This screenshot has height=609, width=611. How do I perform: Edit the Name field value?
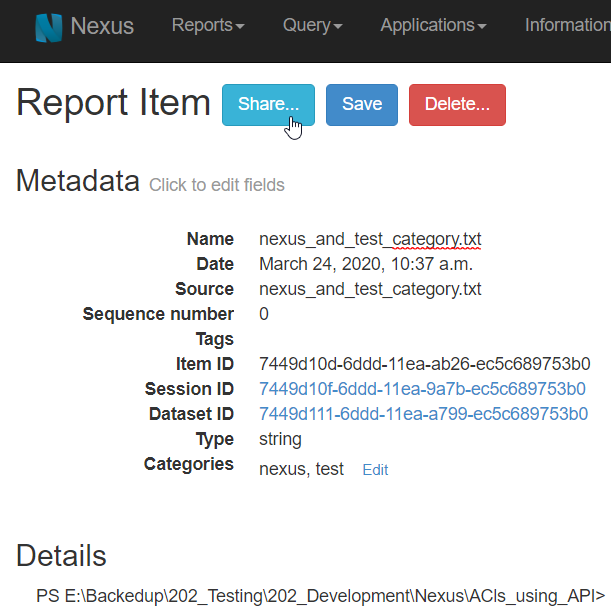pos(370,239)
